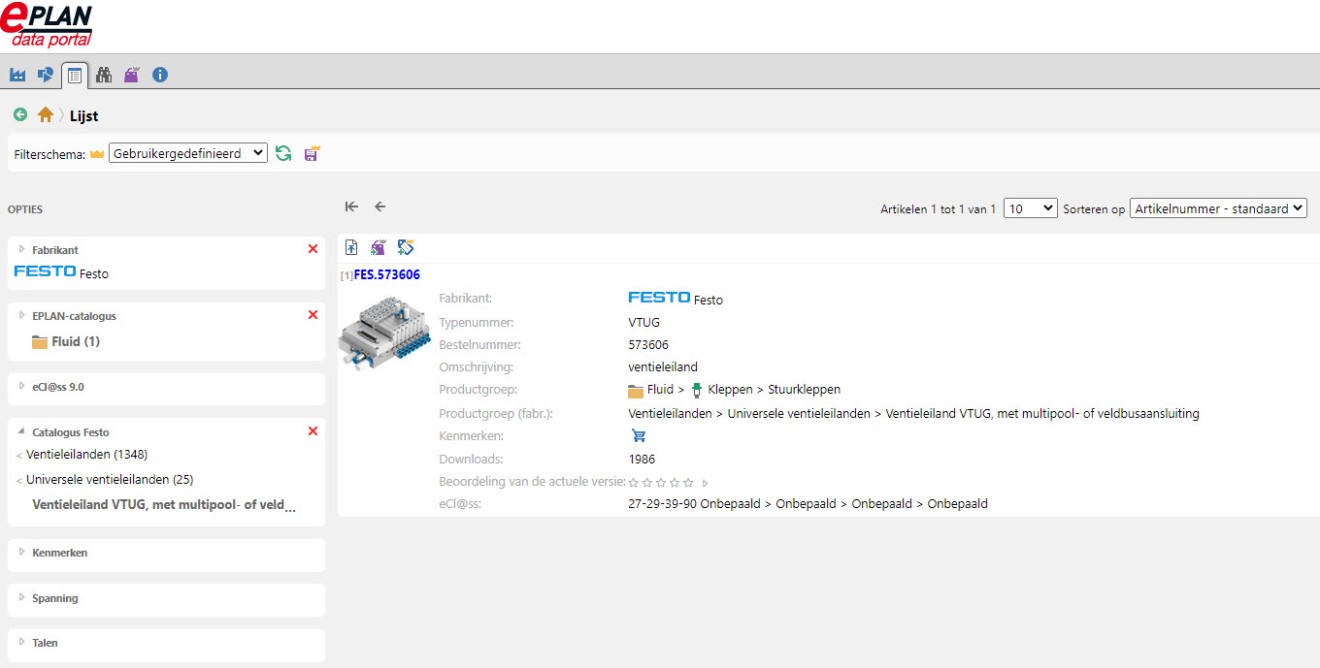Click the Typenummer value VTUG

(644, 323)
